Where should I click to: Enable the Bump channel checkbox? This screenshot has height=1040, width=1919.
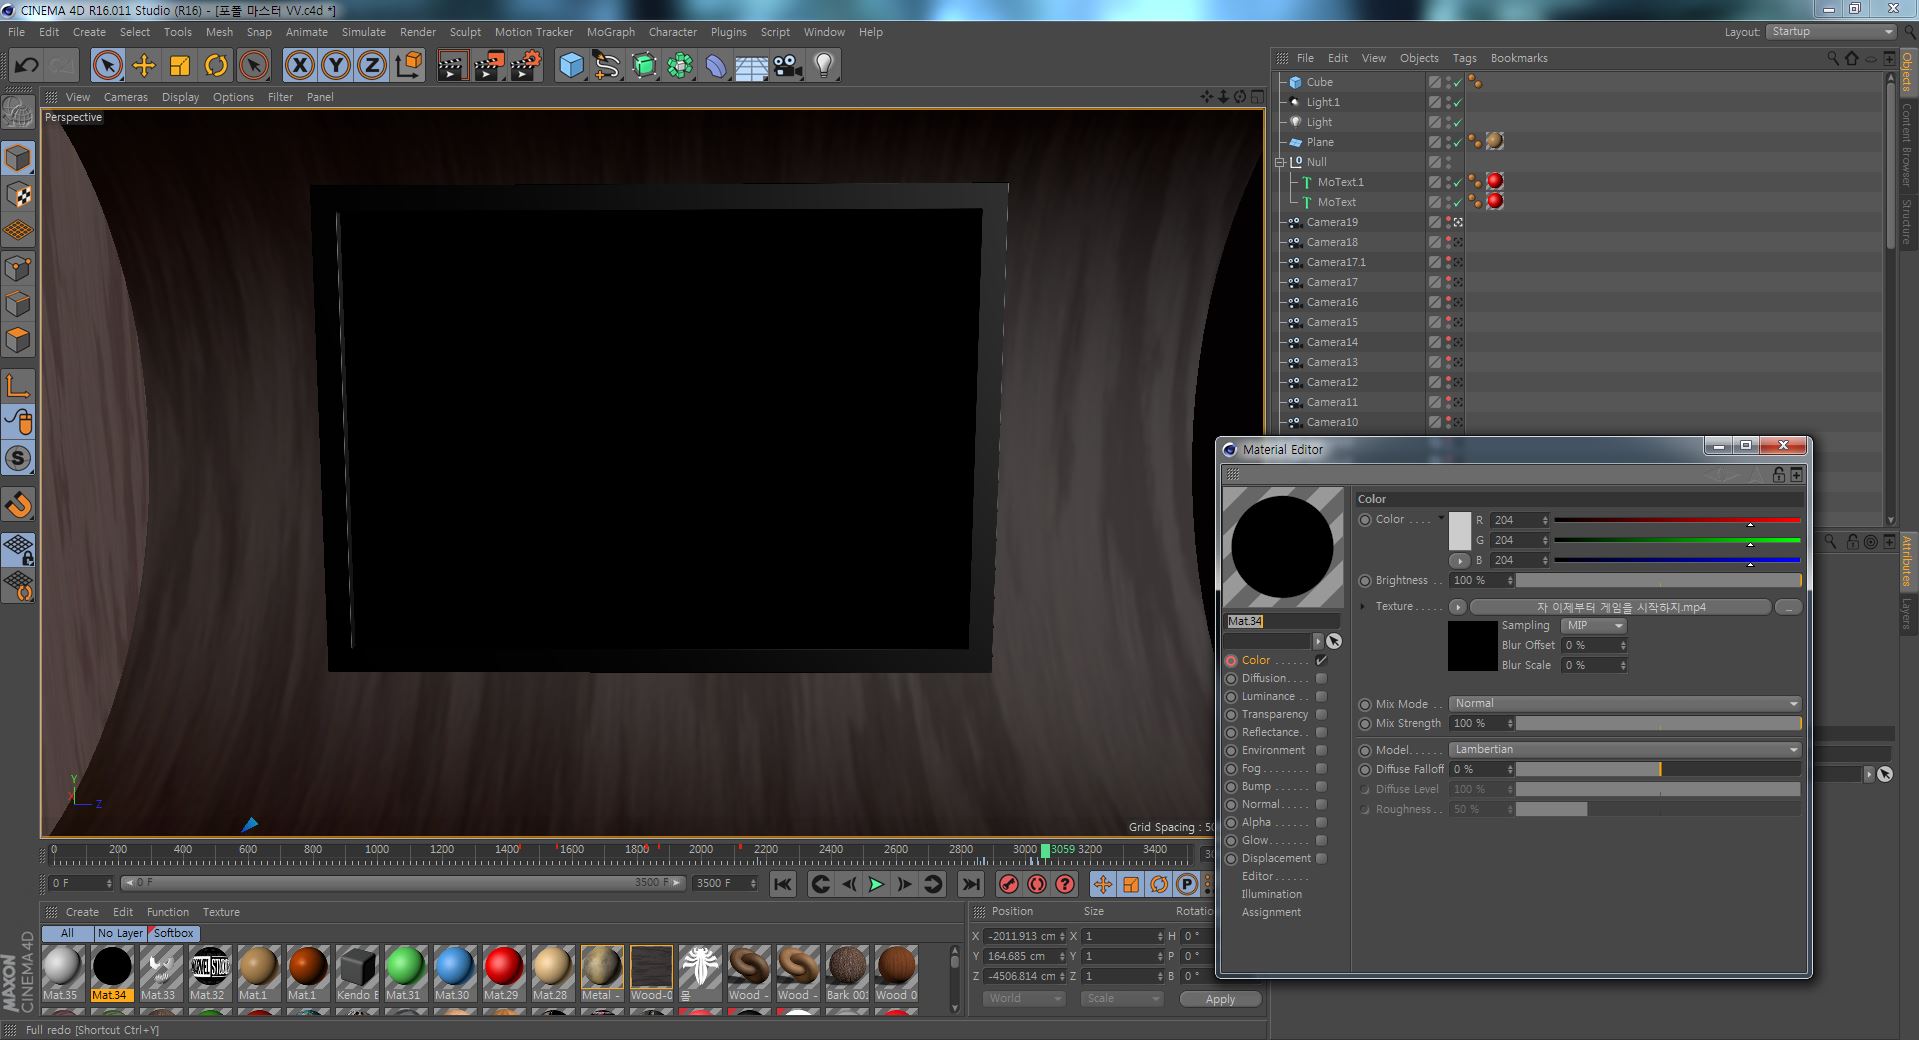[1321, 787]
